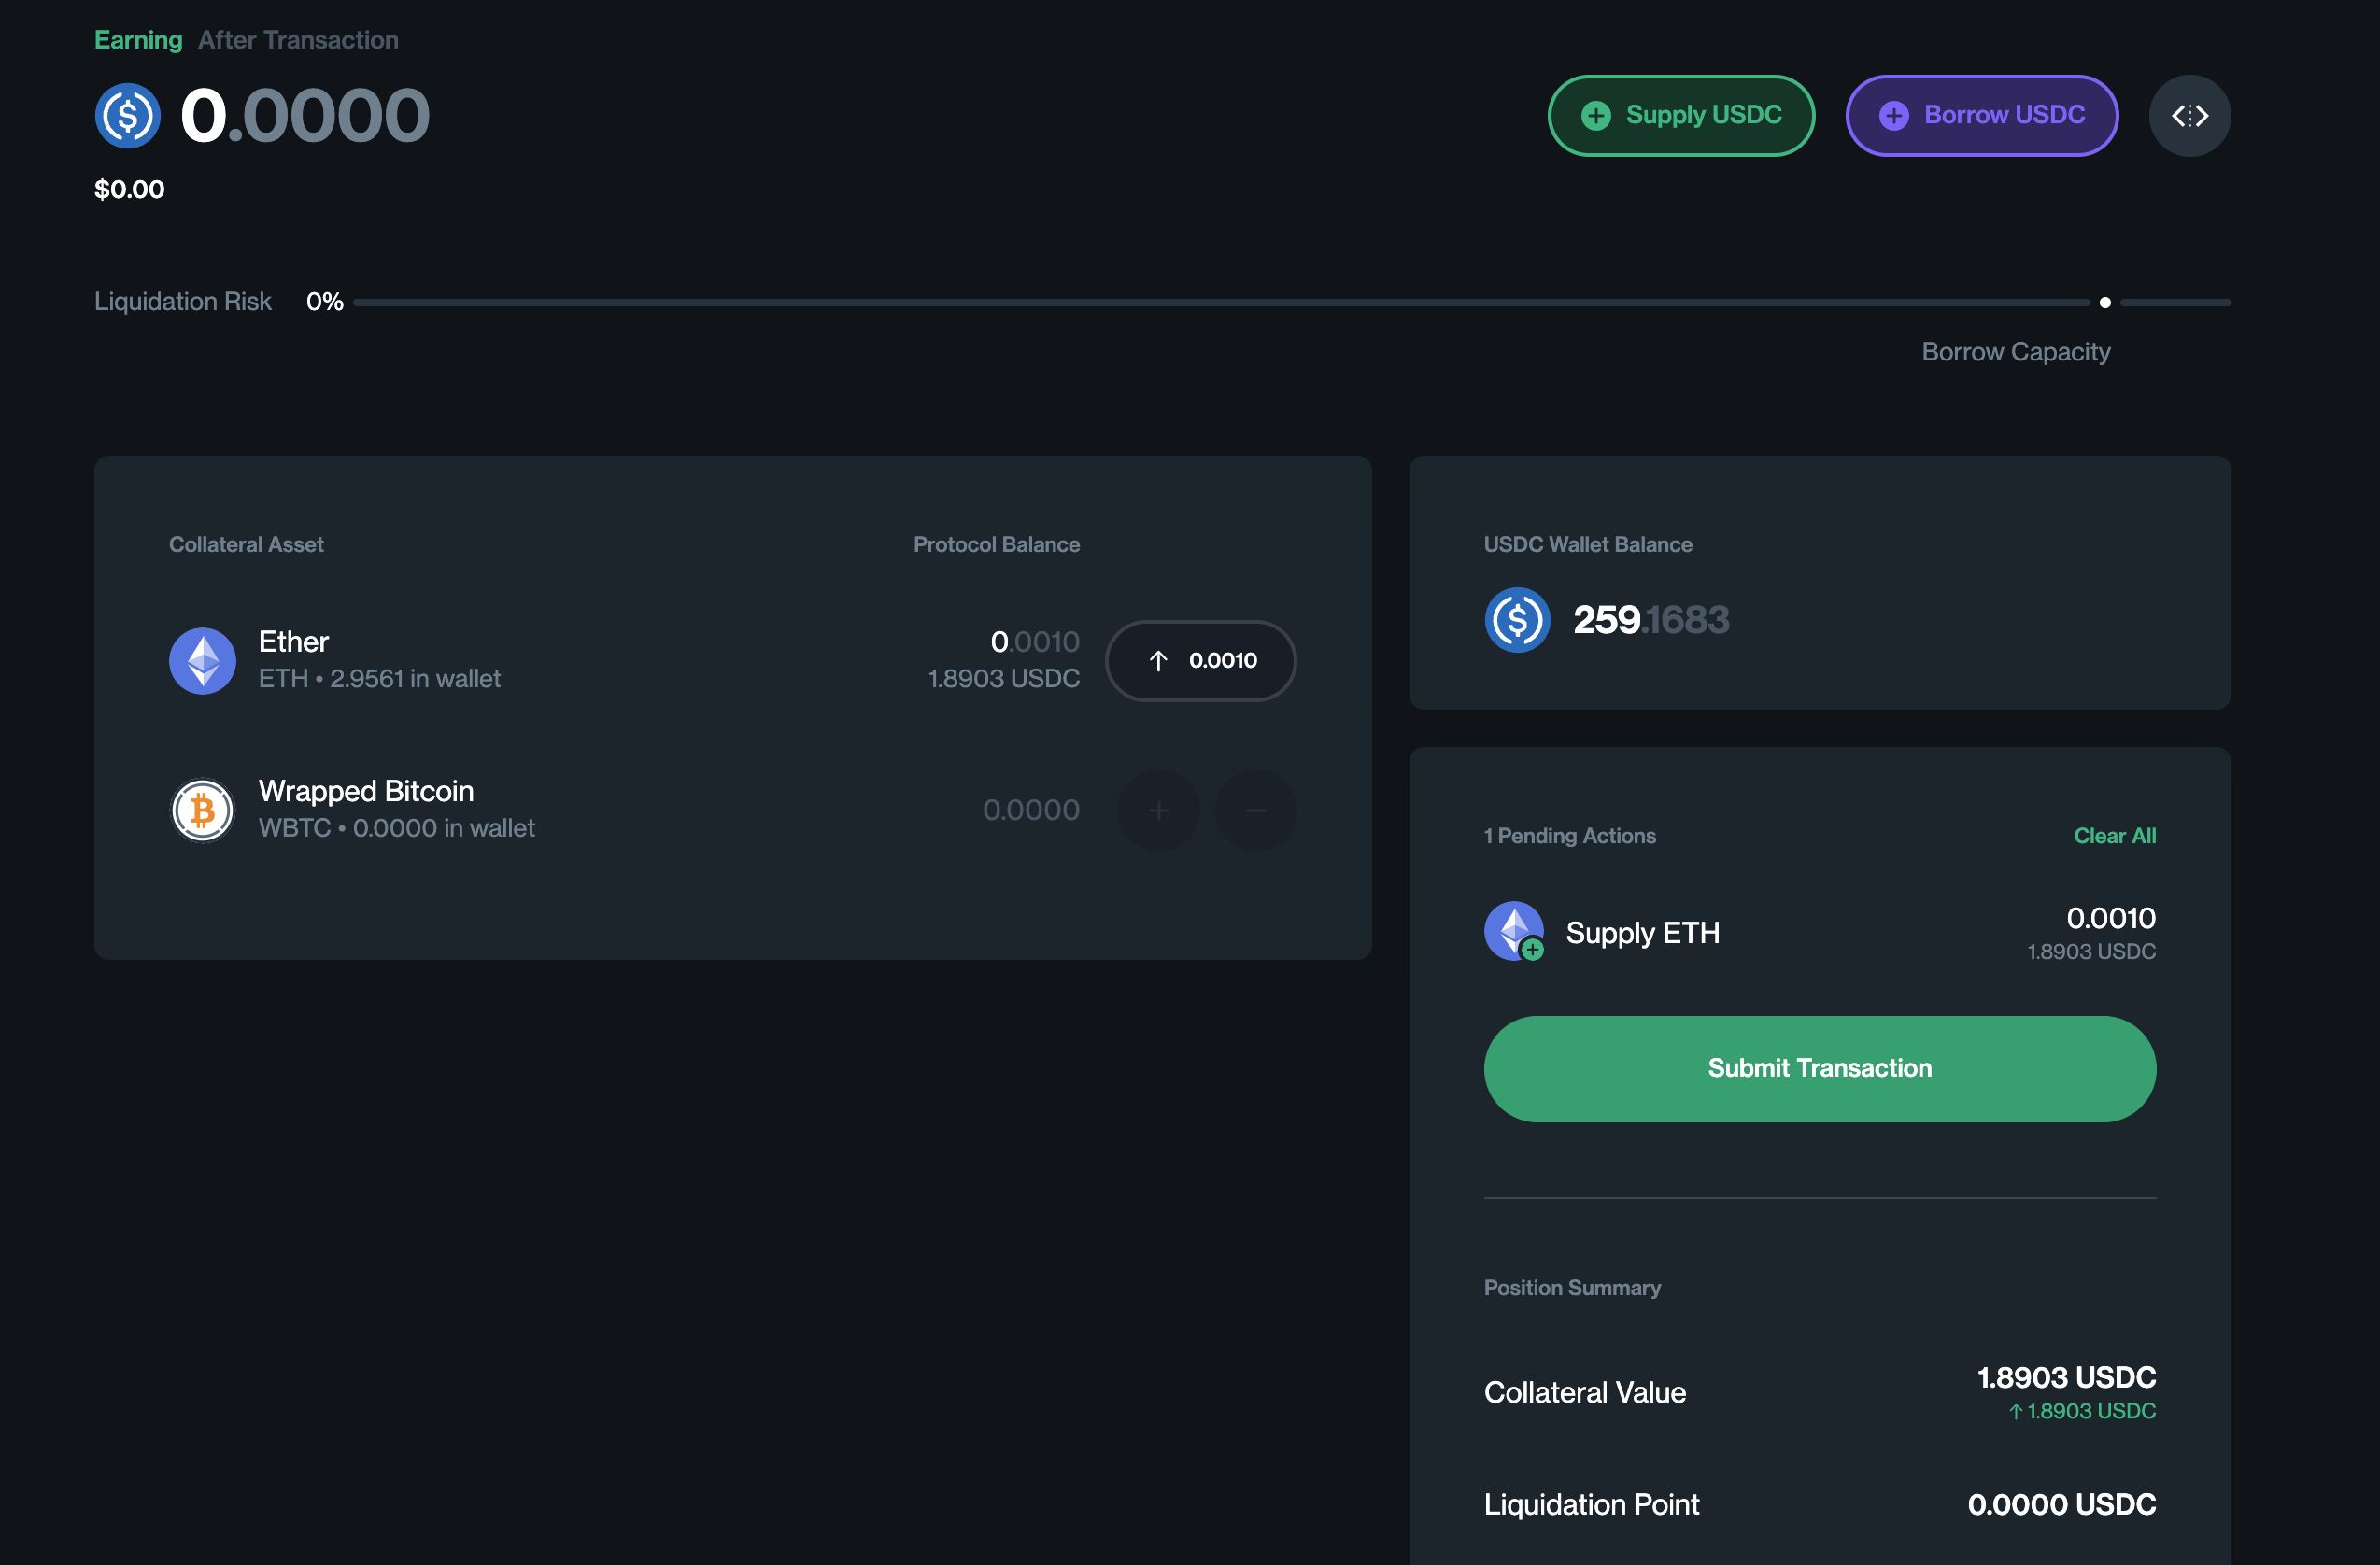Click the USDC icon in the Wallet Balance card
The height and width of the screenshot is (1565, 2380).
tap(1516, 619)
